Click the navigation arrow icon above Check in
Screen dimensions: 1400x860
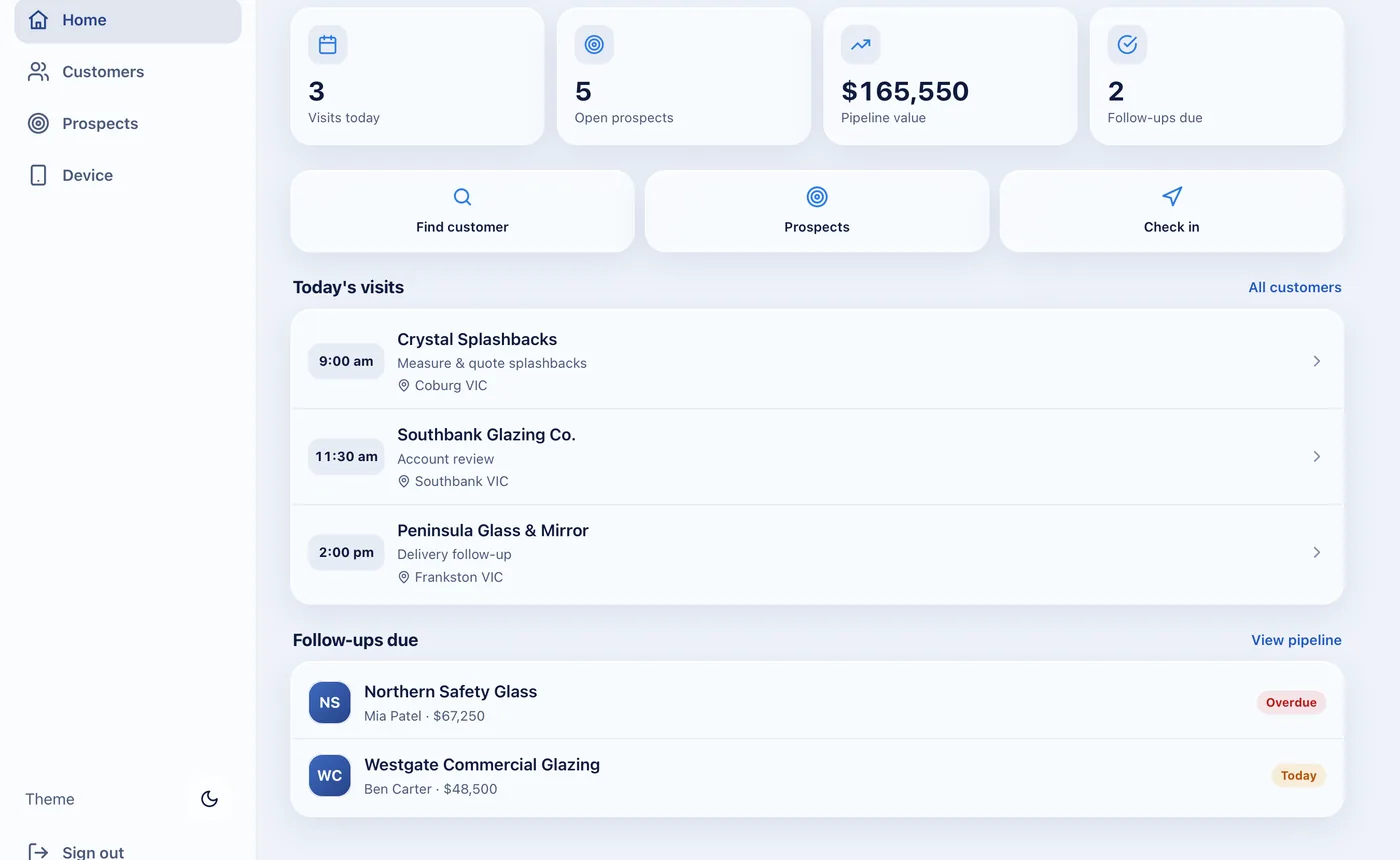1172,196
